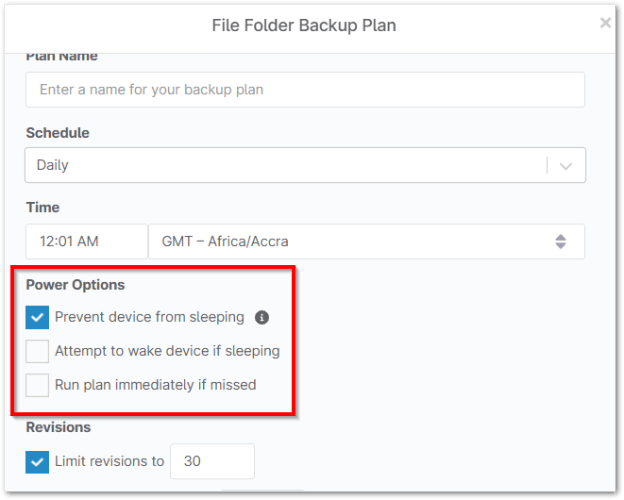Click the timezone up-down arrows icon

coord(560,241)
